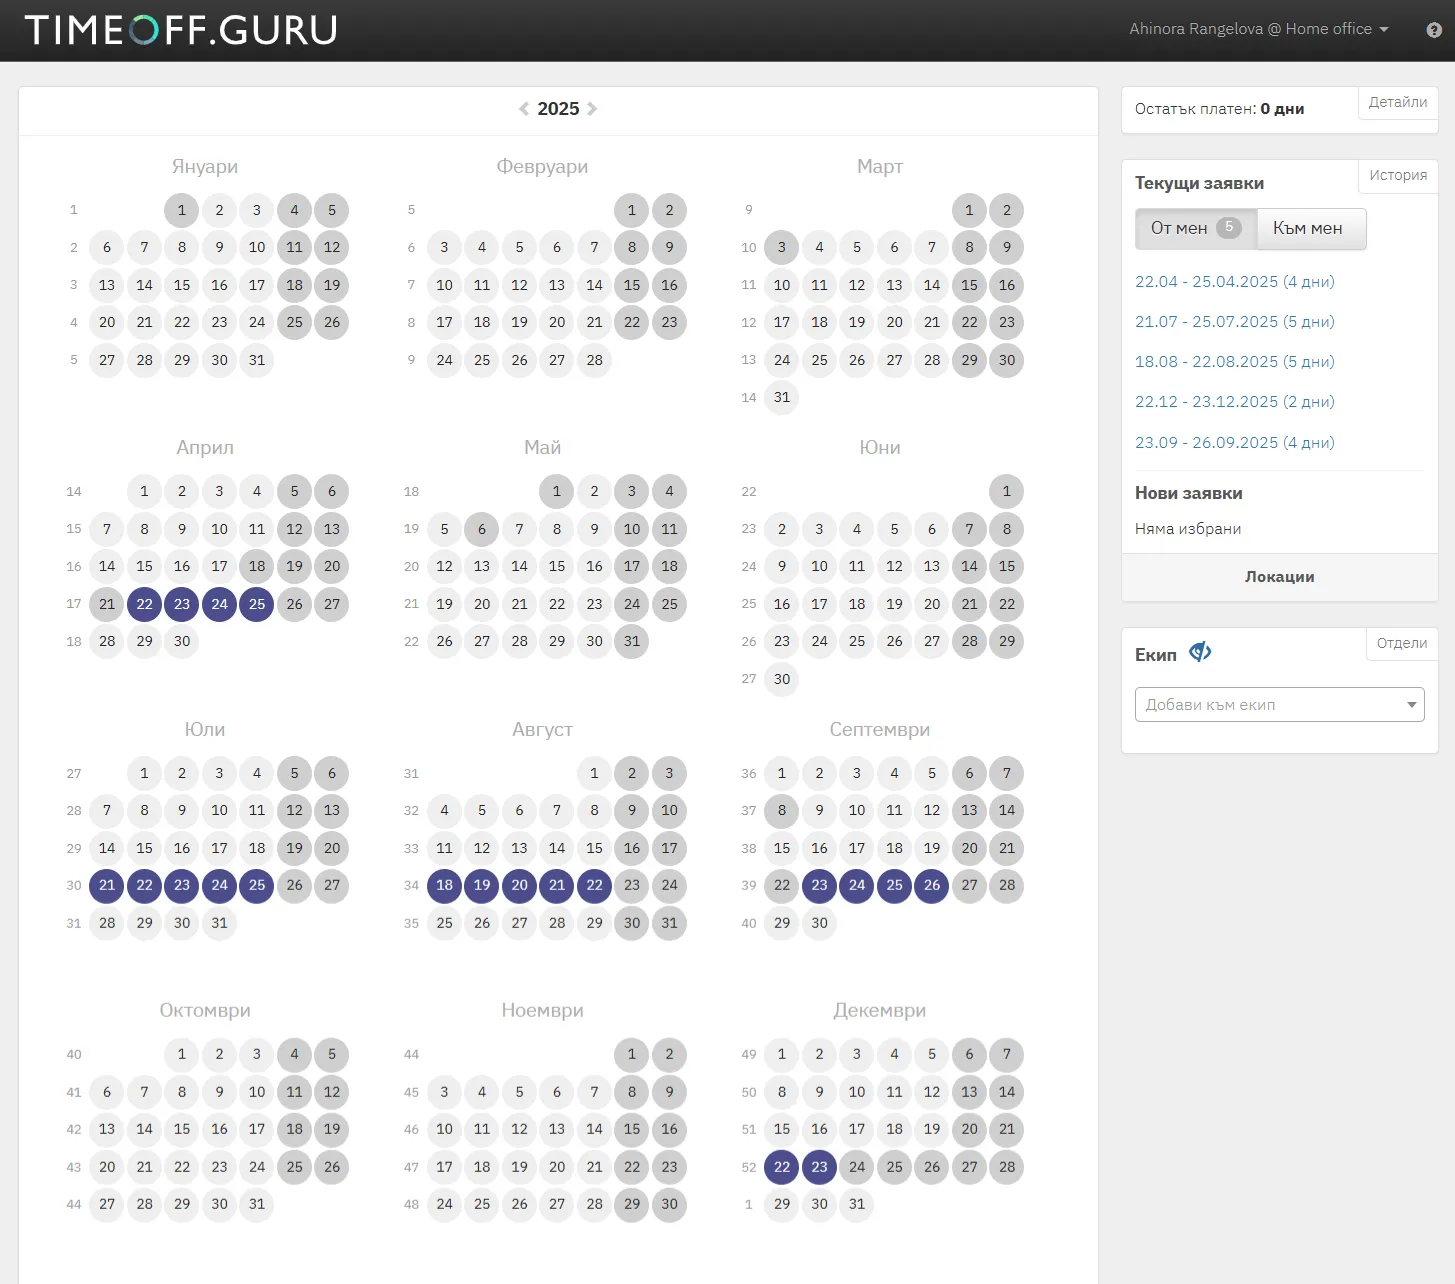Open the 'Детайли' tab
This screenshot has height=1284, width=1455.
pyautogui.click(x=1398, y=102)
